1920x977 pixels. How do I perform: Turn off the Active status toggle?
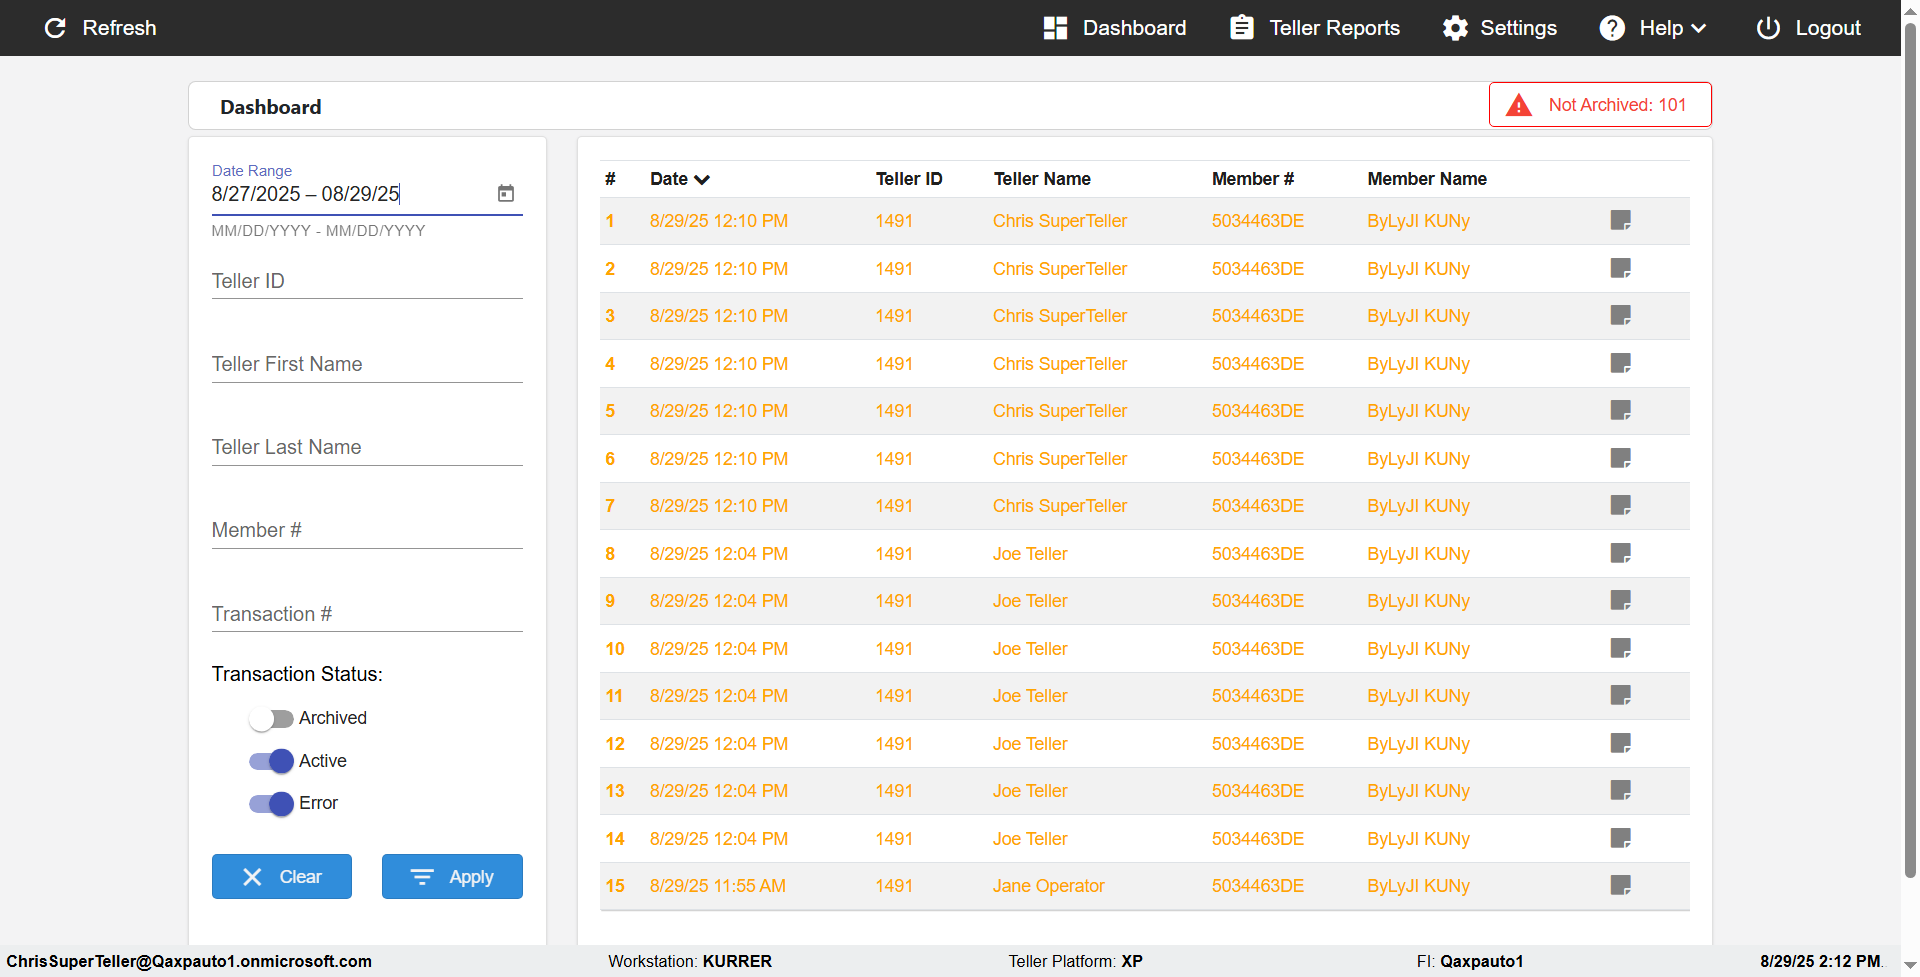(x=270, y=761)
